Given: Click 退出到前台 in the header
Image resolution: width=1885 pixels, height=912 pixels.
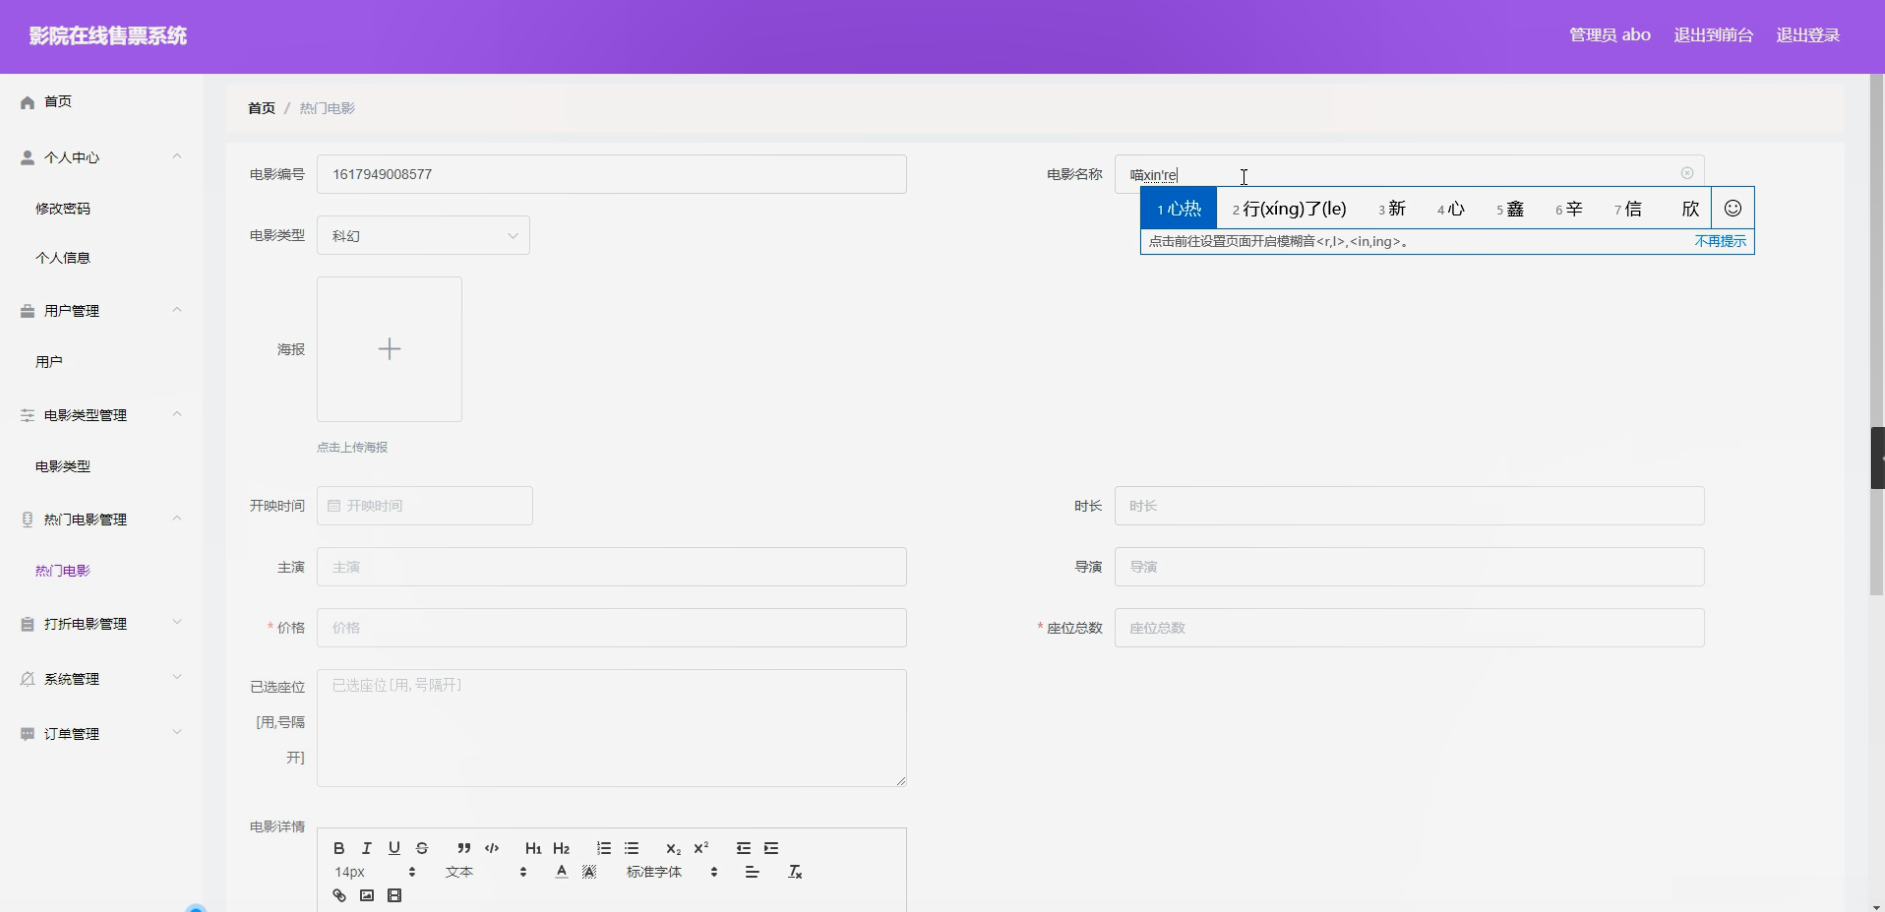Looking at the screenshot, I should [1713, 35].
